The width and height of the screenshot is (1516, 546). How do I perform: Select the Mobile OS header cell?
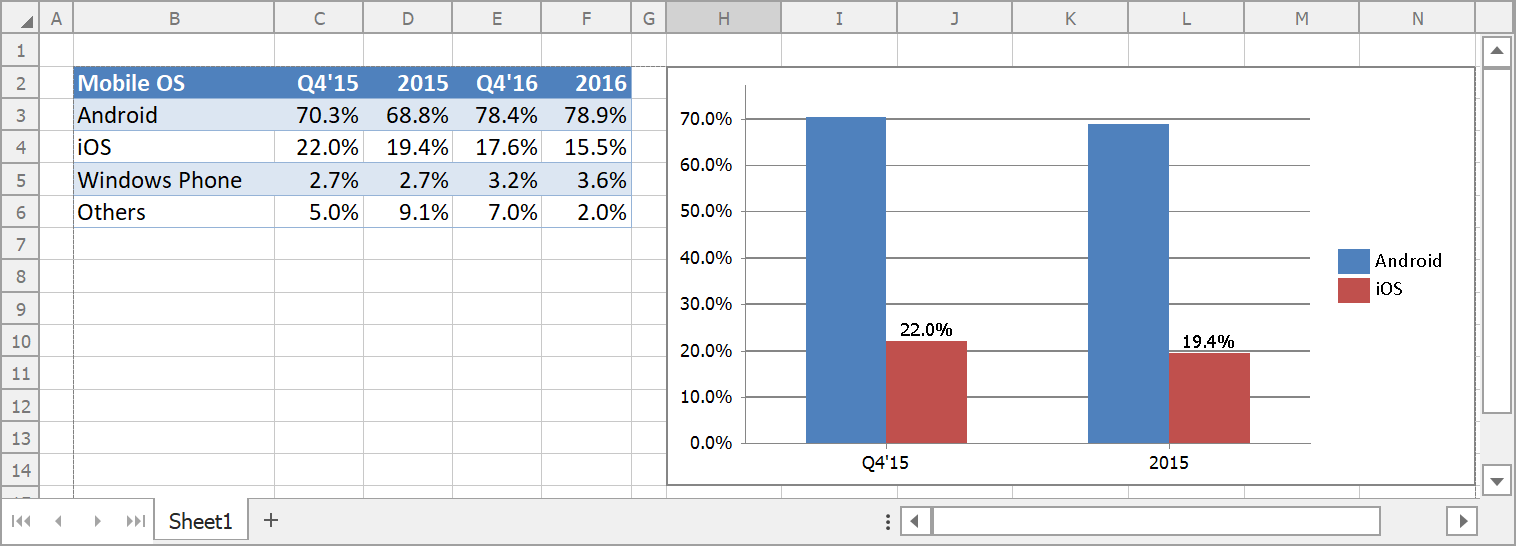tap(173, 83)
